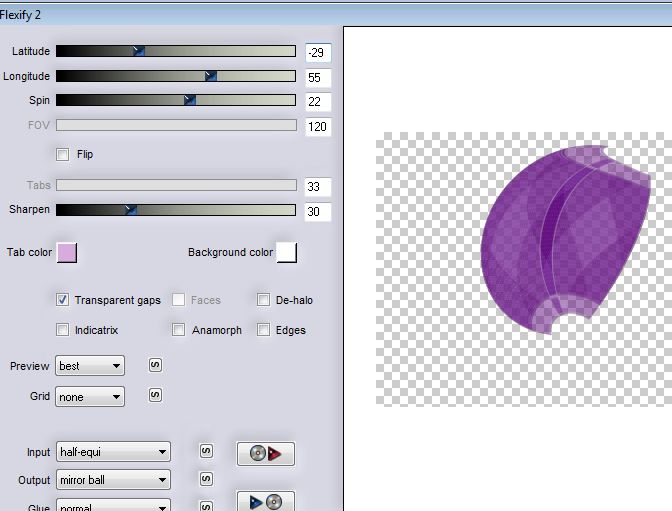Click the reset icon next to Output dropdown
The image size is (672, 511).
click(206, 479)
